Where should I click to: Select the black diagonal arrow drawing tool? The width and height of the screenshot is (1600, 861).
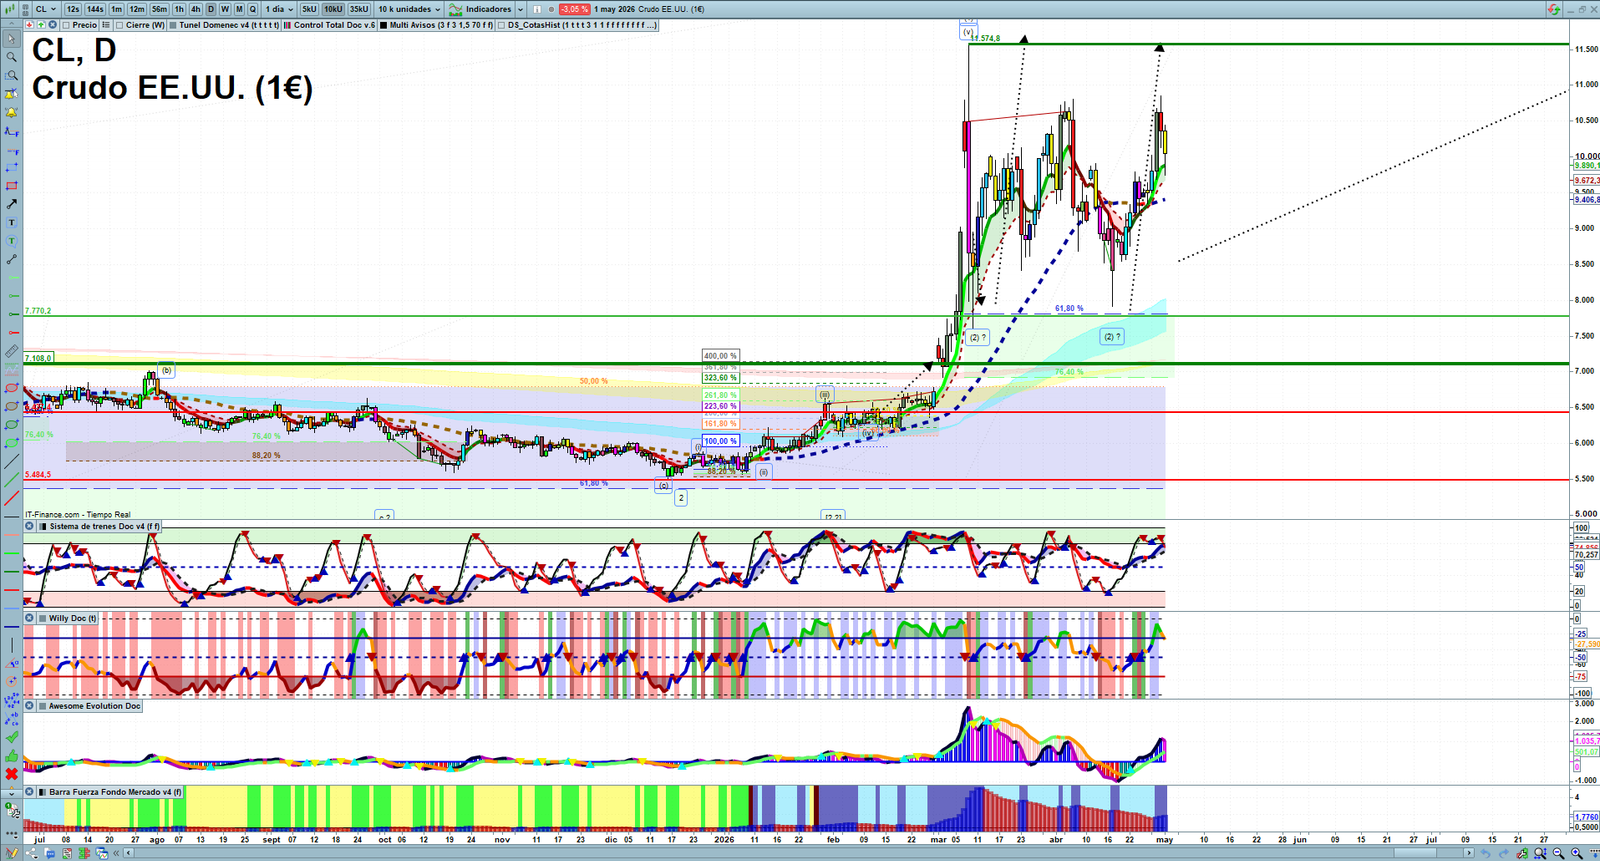tap(11, 204)
